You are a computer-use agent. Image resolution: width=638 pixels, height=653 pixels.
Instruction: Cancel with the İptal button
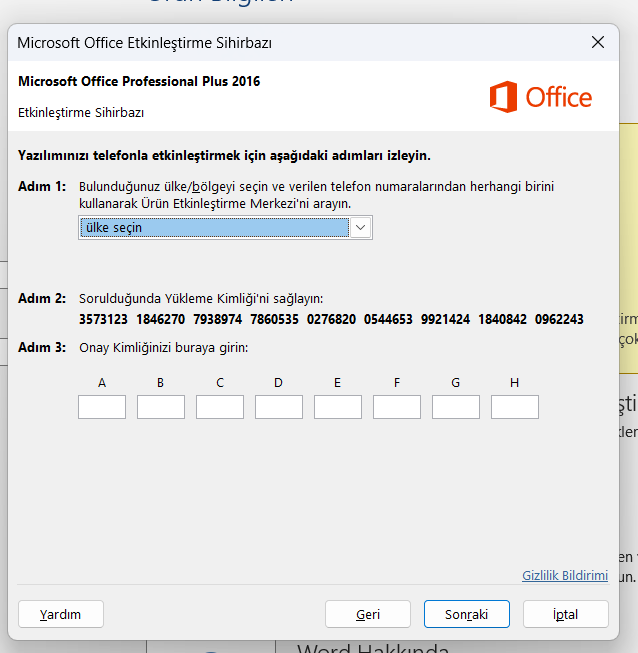click(x=566, y=614)
